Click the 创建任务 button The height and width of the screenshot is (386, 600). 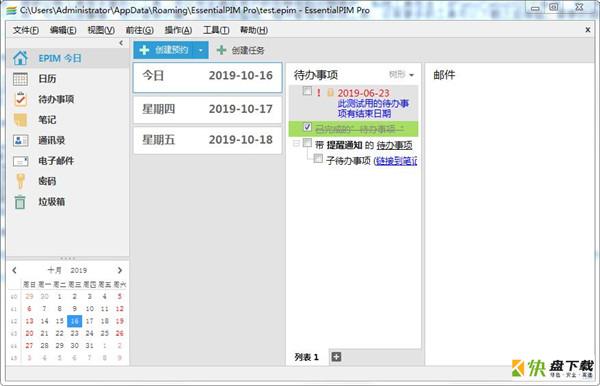coord(240,50)
